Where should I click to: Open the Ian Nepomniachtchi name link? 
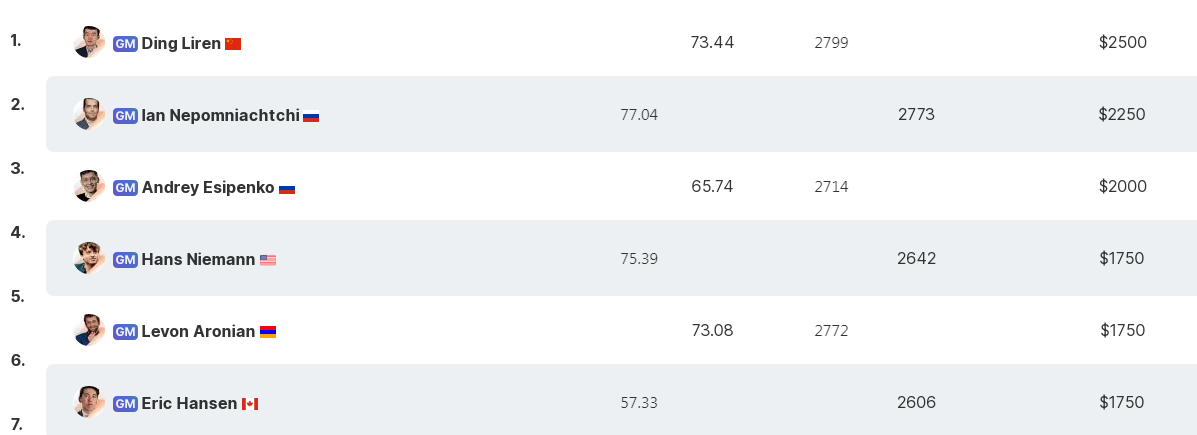(221, 115)
